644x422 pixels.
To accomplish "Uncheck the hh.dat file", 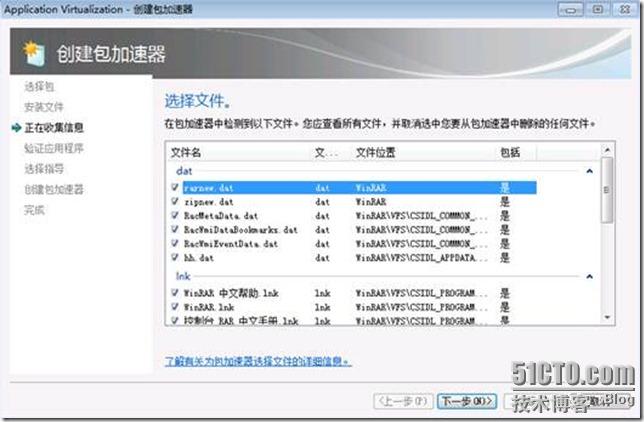I will (175, 257).
